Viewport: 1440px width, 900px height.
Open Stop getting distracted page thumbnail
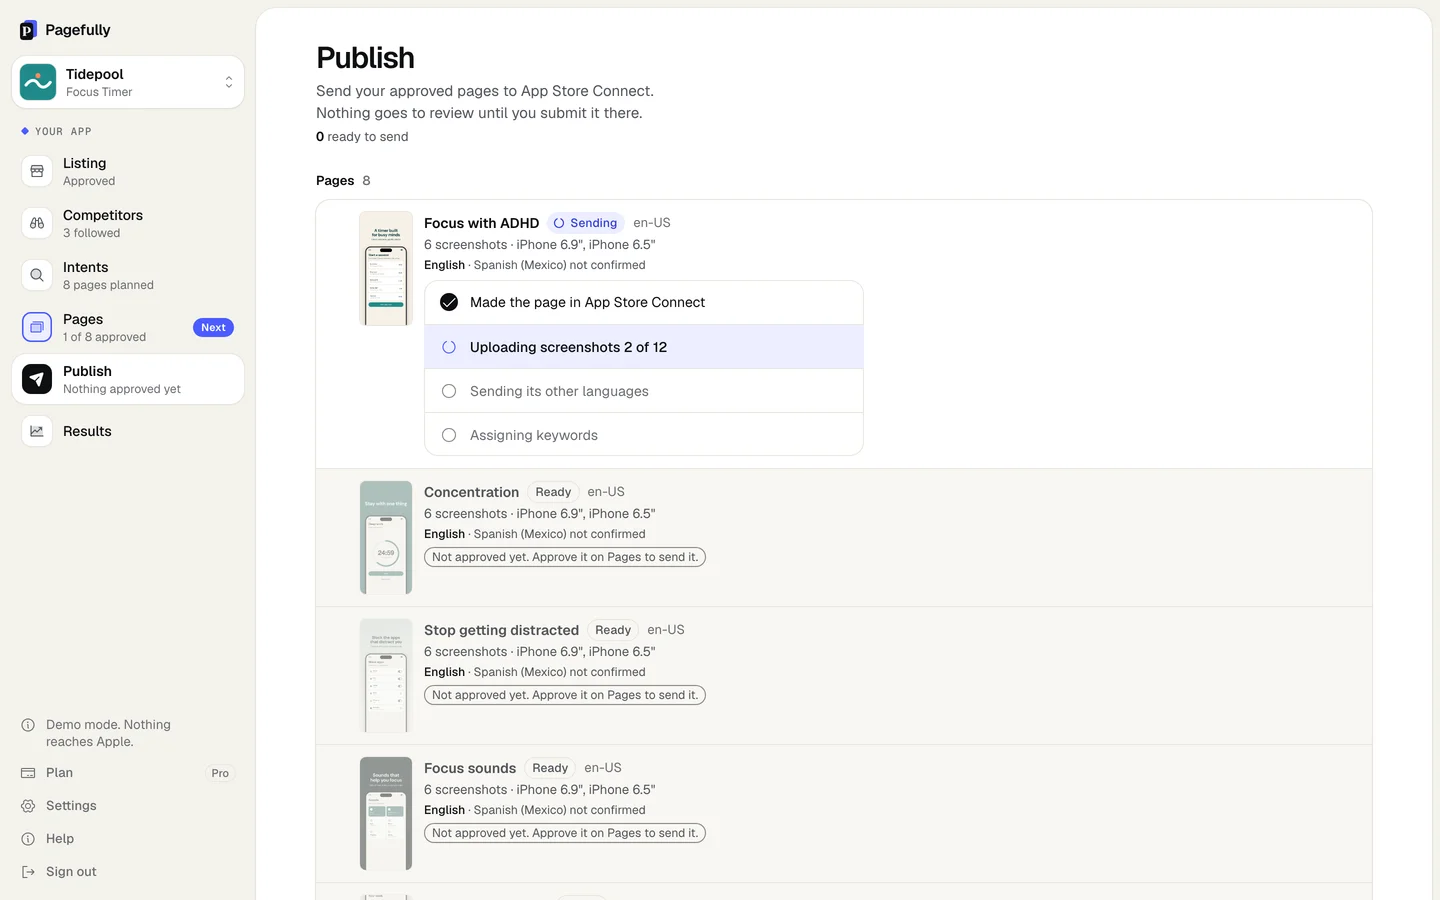click(386, 676)
